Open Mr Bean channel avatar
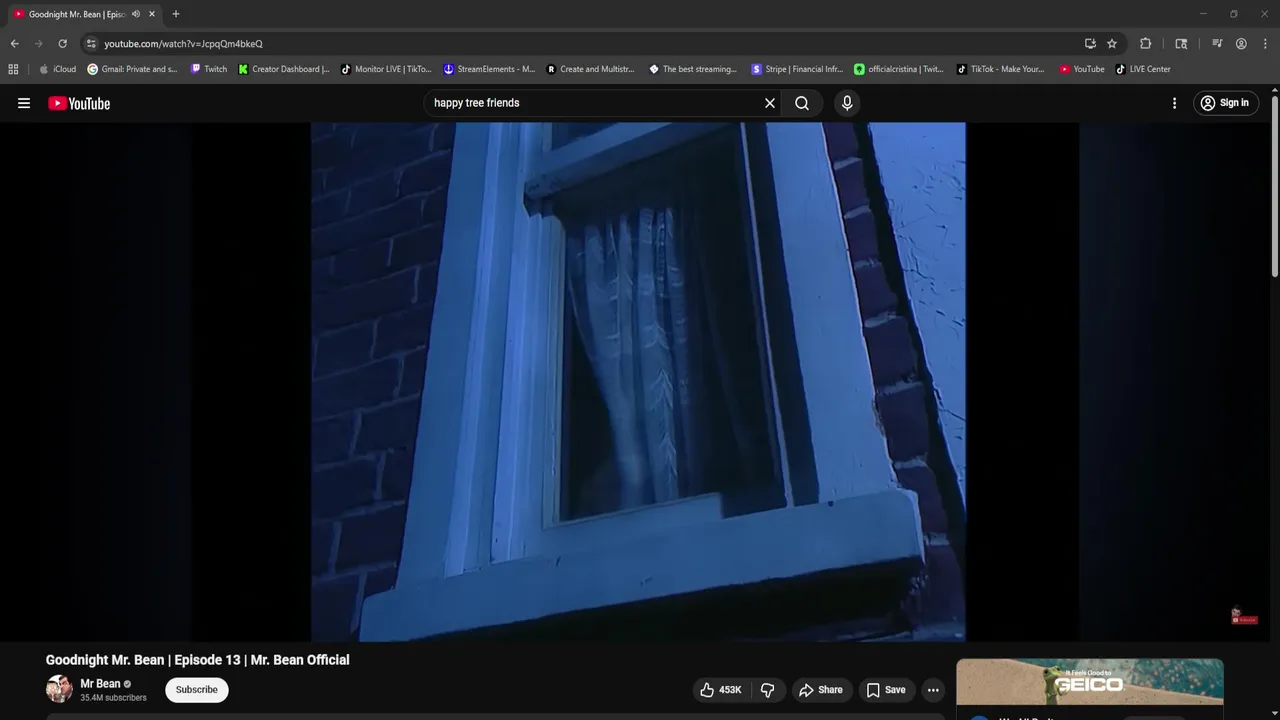 tap(59, 689)
